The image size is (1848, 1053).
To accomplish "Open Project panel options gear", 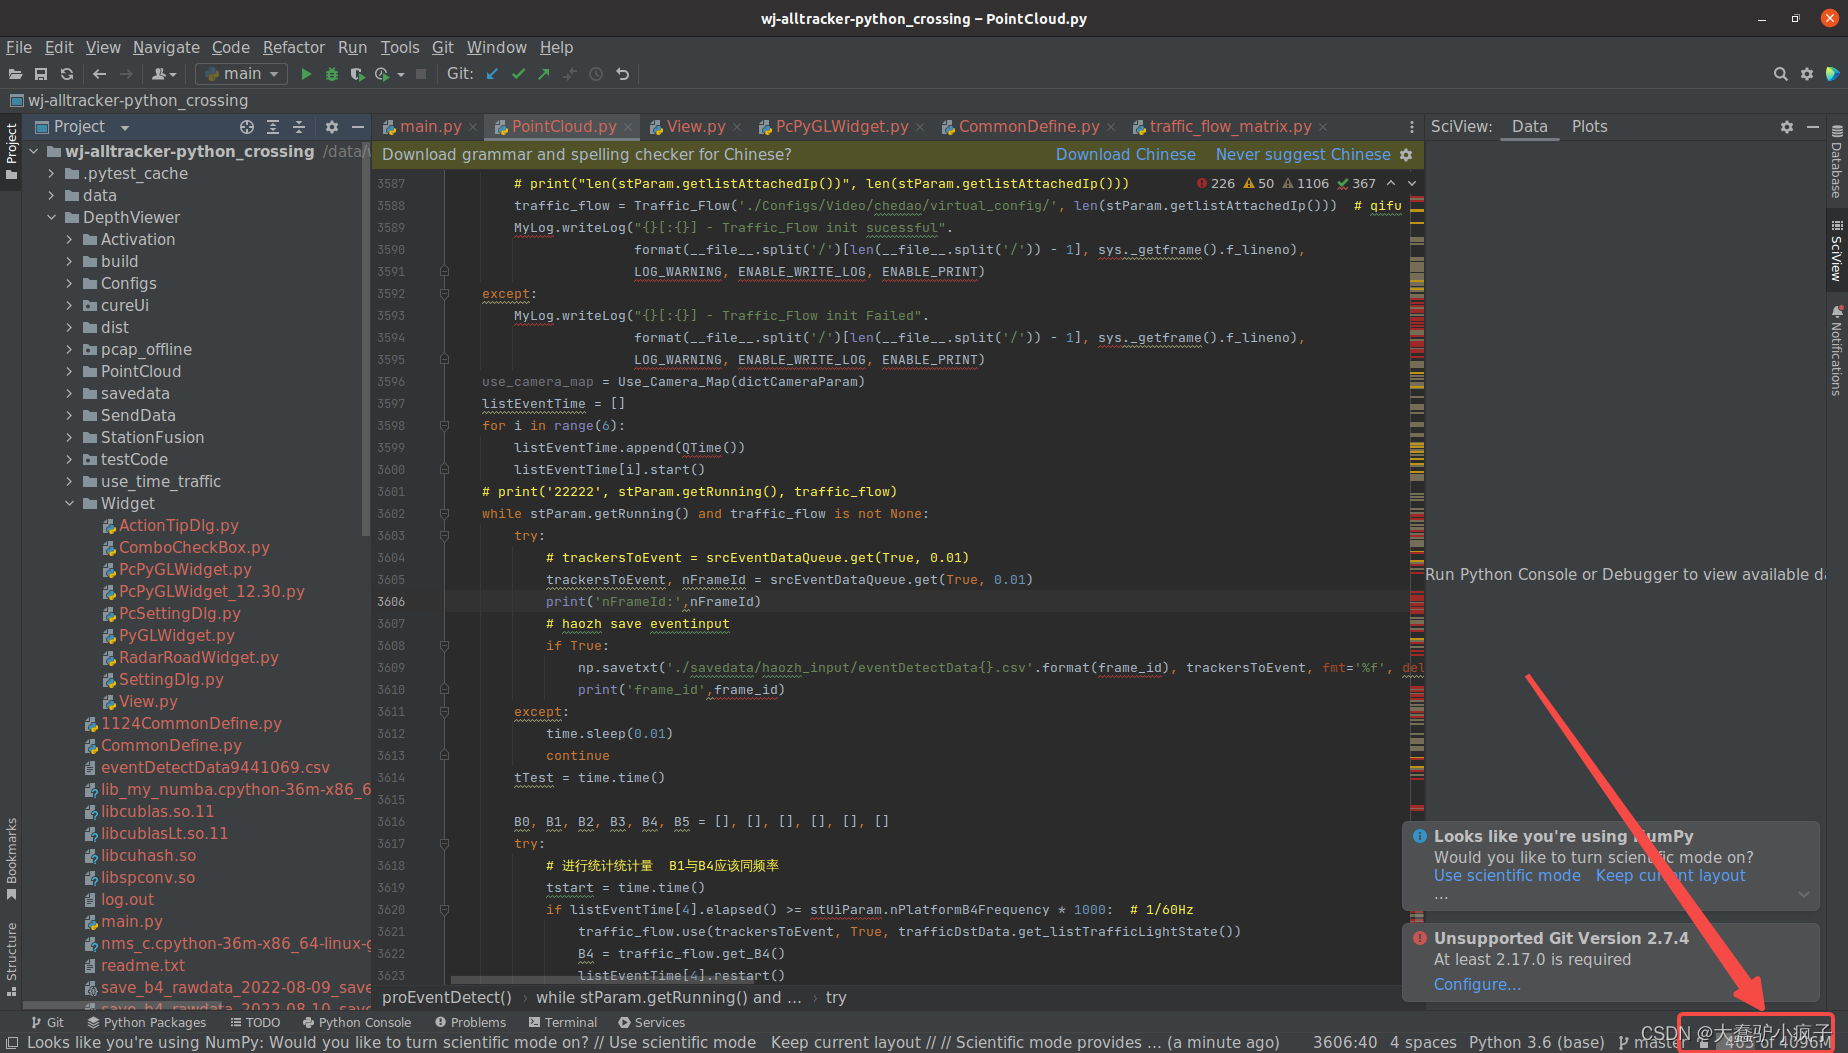I will [332, 127].
